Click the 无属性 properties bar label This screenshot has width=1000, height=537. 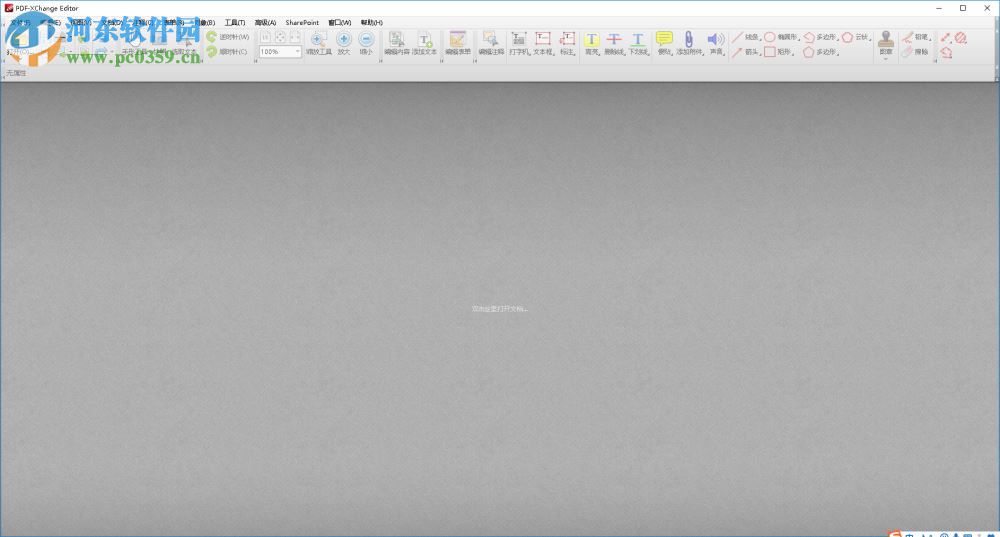pos(17,73)
